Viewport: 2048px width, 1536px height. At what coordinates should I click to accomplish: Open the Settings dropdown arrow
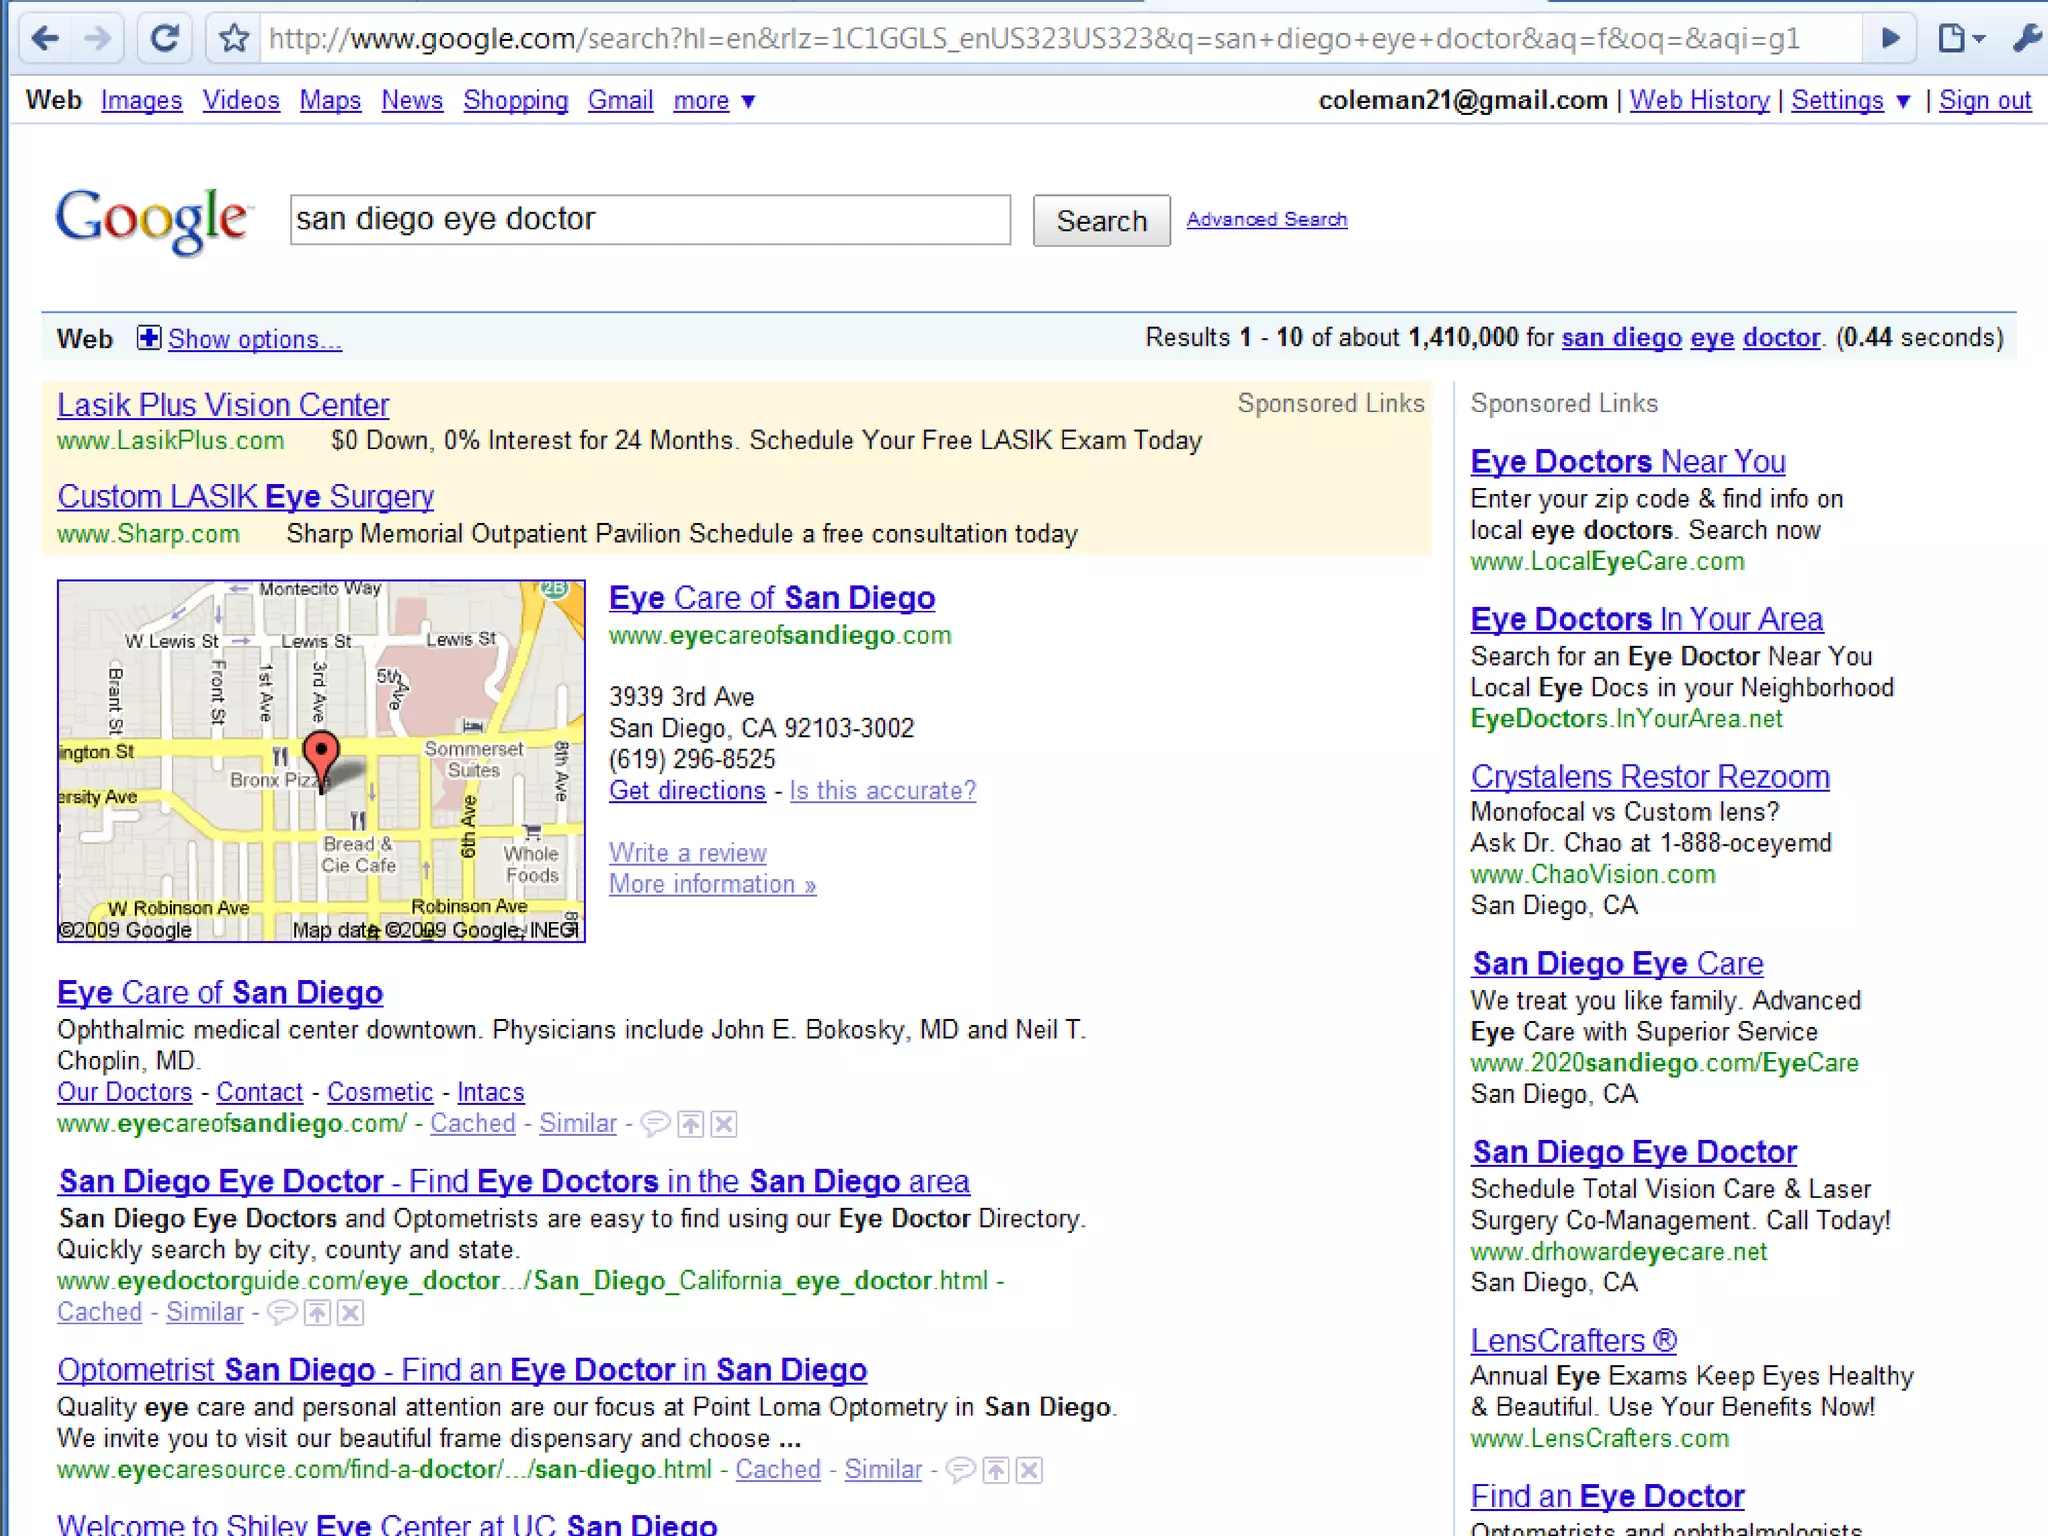[1903, 101]
